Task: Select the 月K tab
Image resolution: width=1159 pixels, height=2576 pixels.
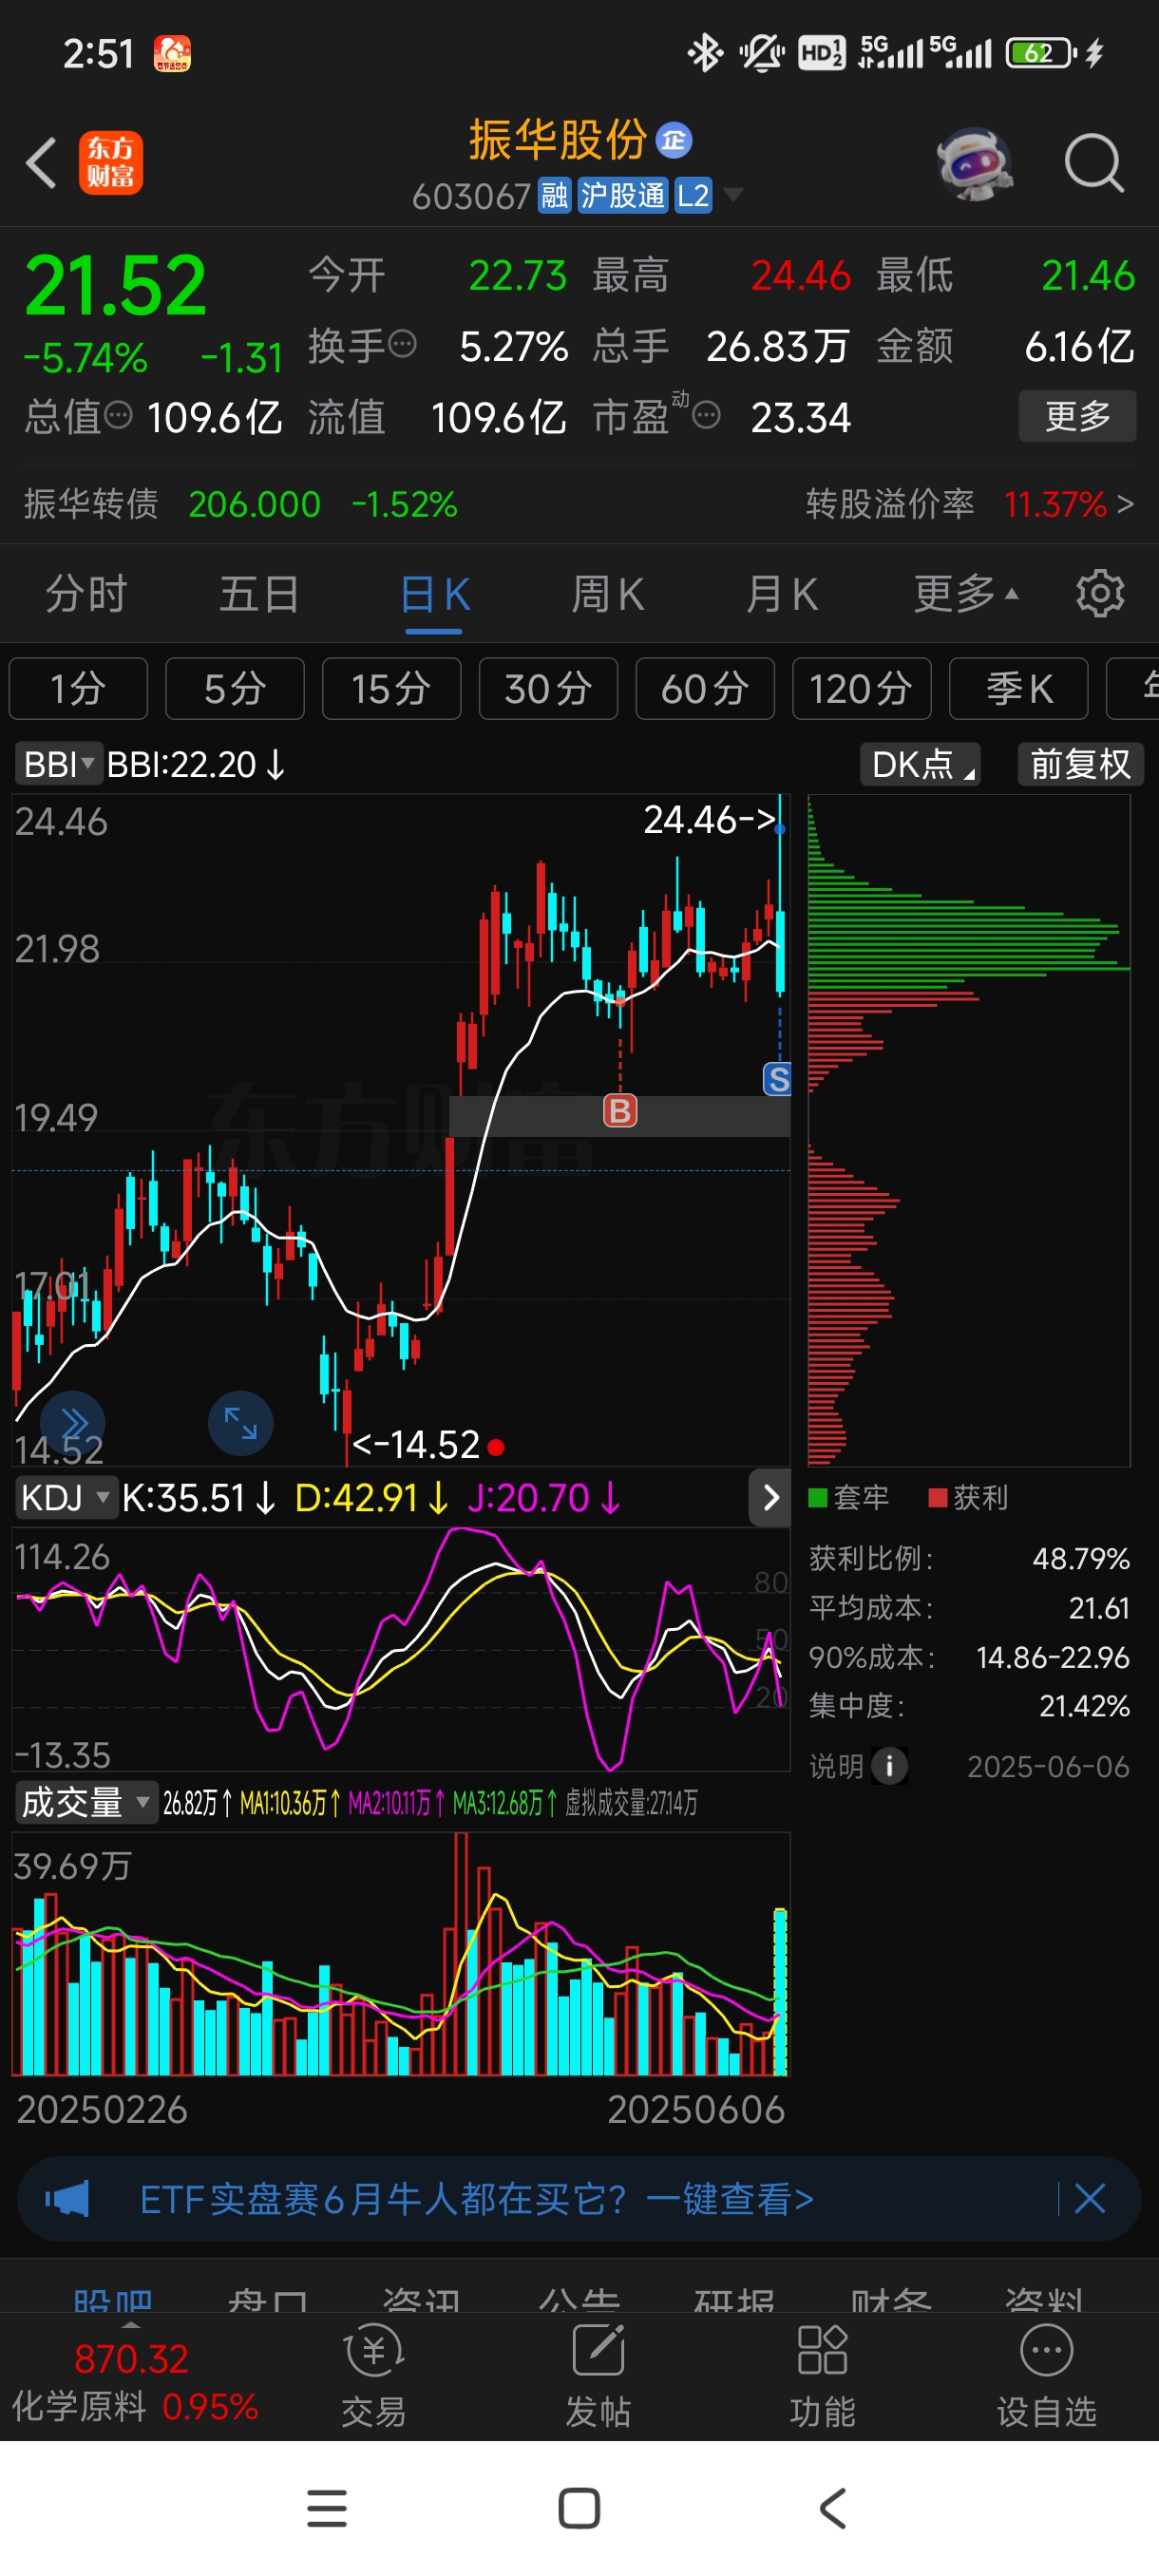Action: tap(781, 594)
